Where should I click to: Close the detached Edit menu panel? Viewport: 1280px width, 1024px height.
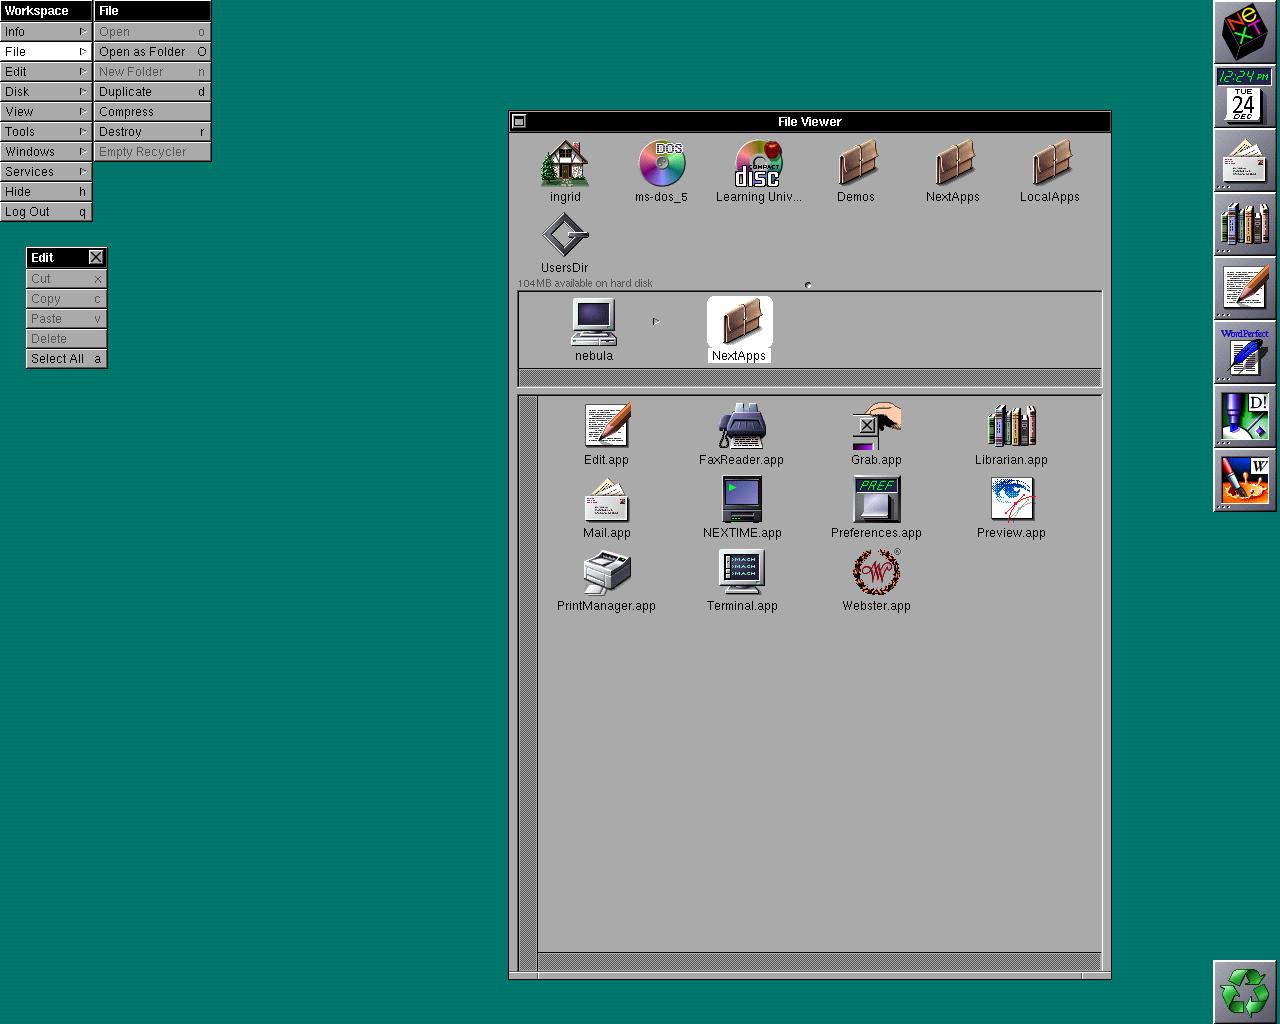pos(96,258)
